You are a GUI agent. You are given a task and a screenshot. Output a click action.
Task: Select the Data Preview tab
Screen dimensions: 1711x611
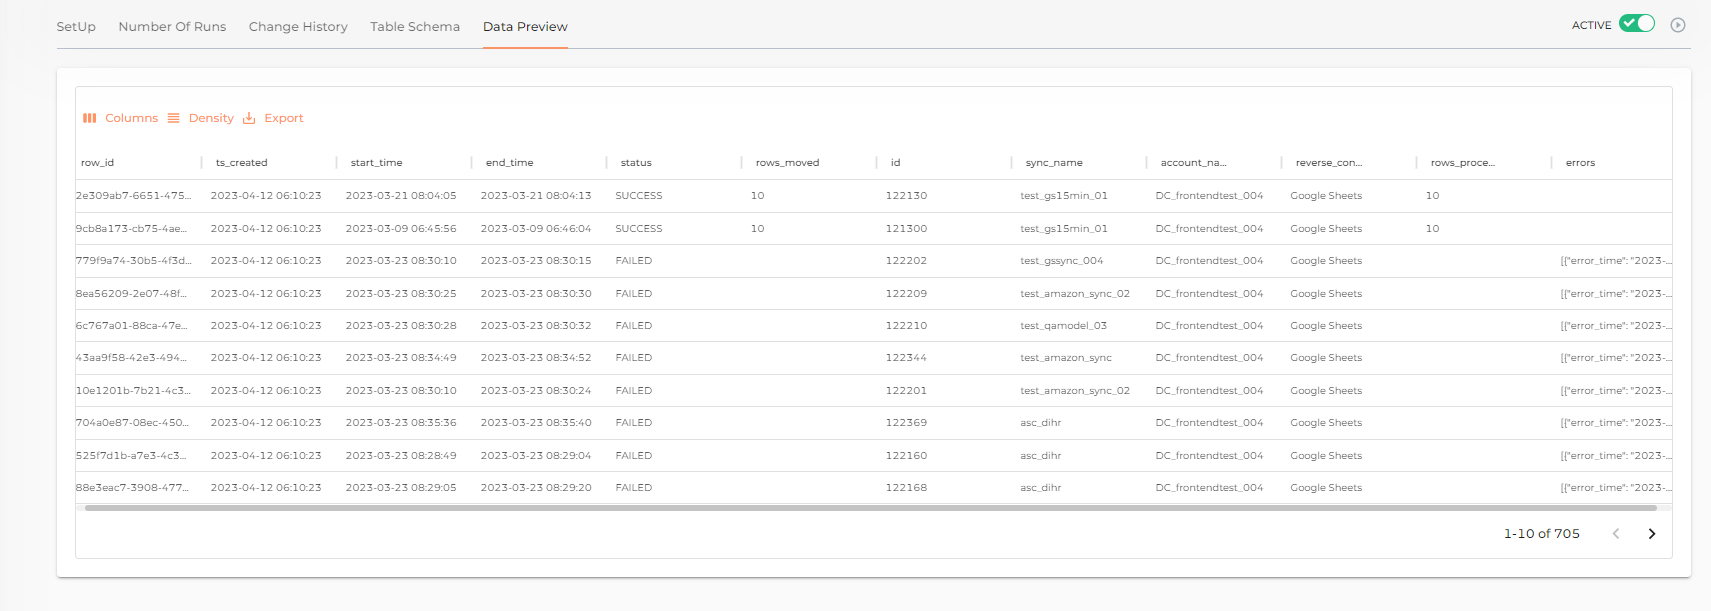(525, 27)
